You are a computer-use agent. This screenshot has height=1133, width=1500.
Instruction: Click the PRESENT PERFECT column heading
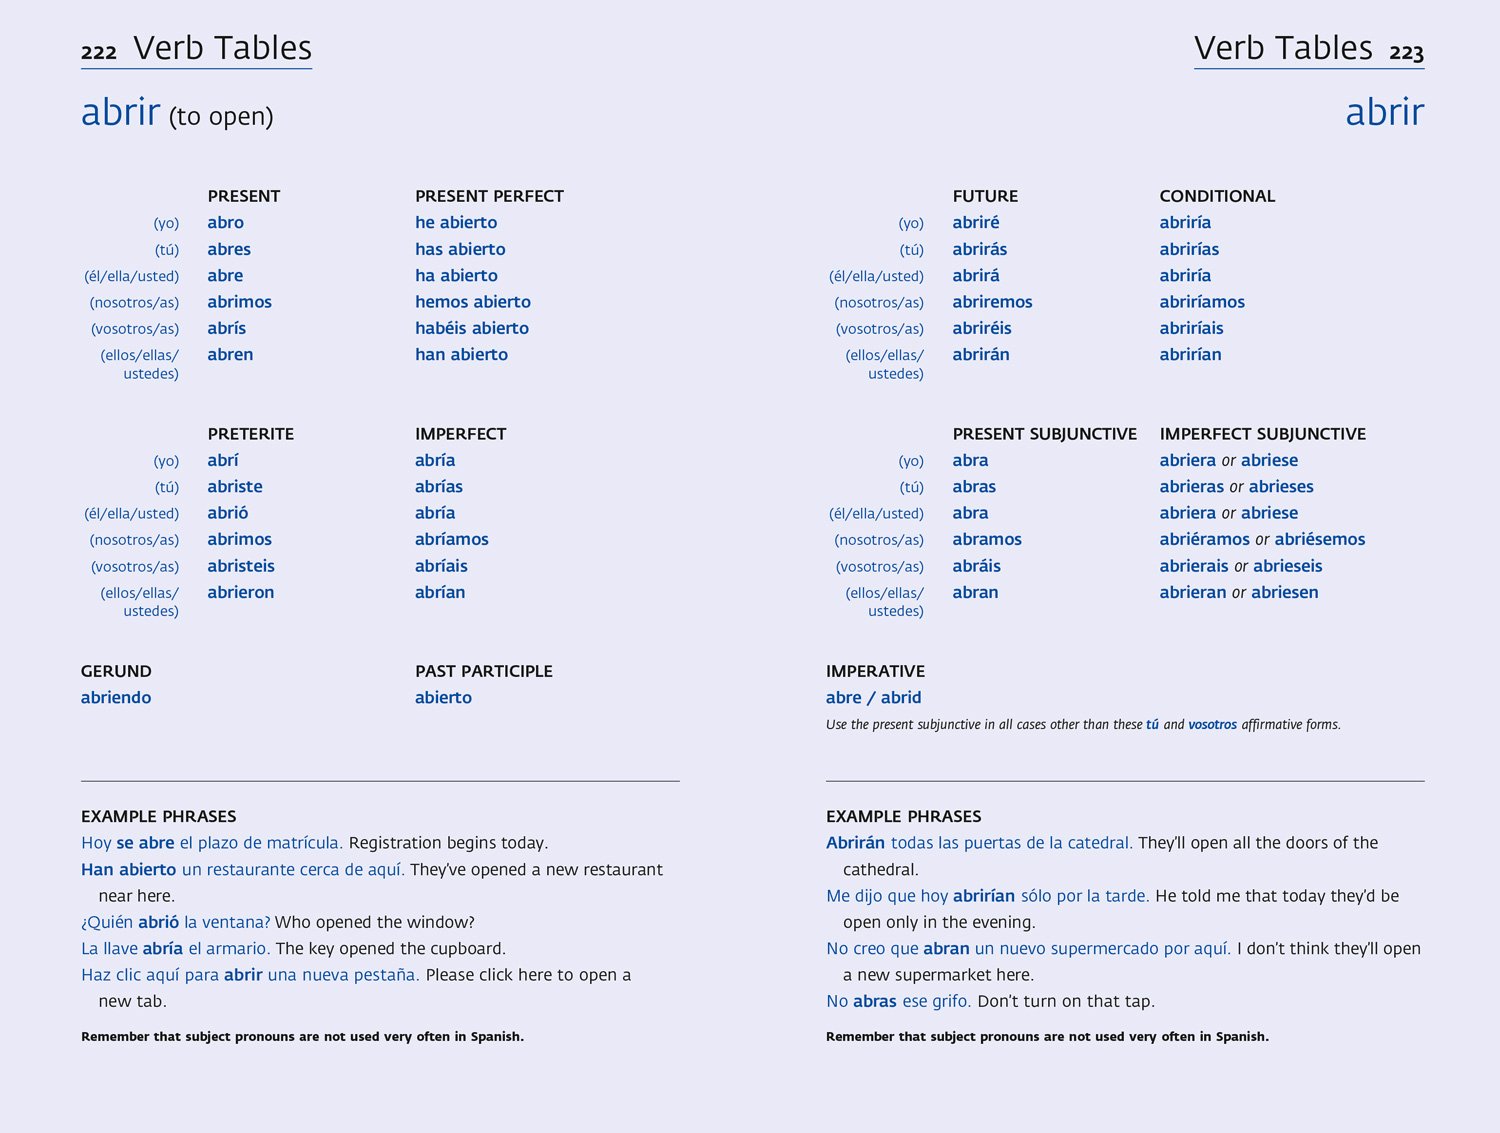coord(489,196)
